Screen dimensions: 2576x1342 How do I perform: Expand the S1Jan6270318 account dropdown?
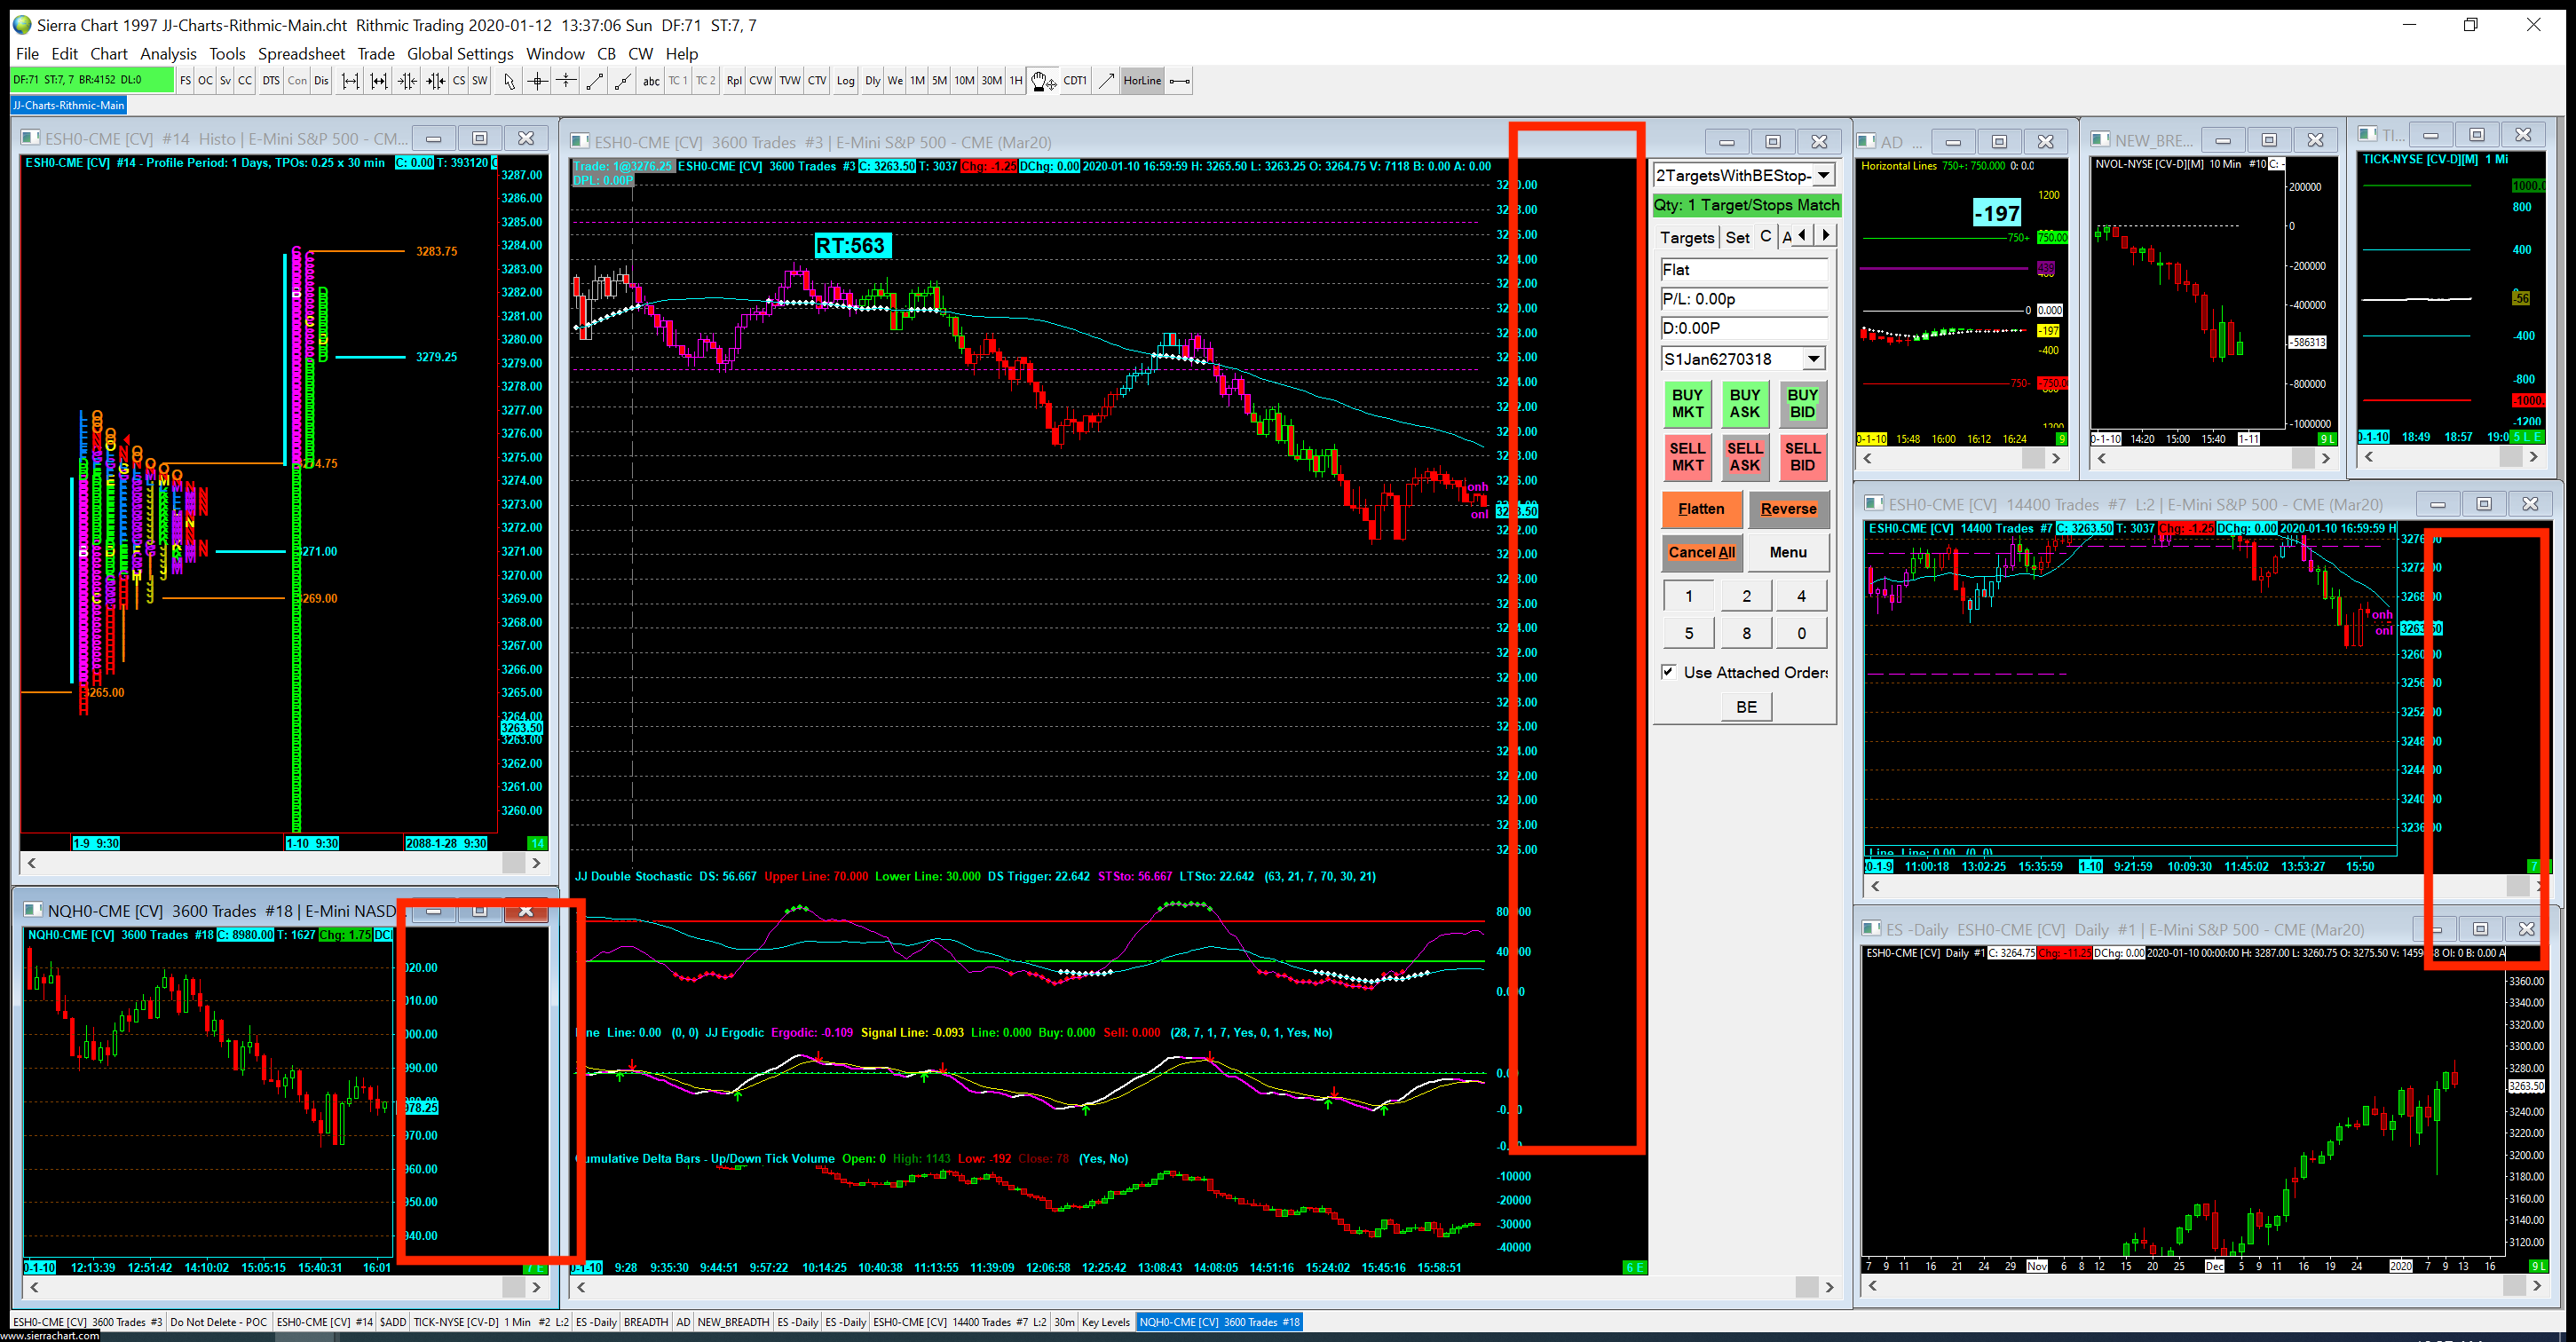point(1813,358)
